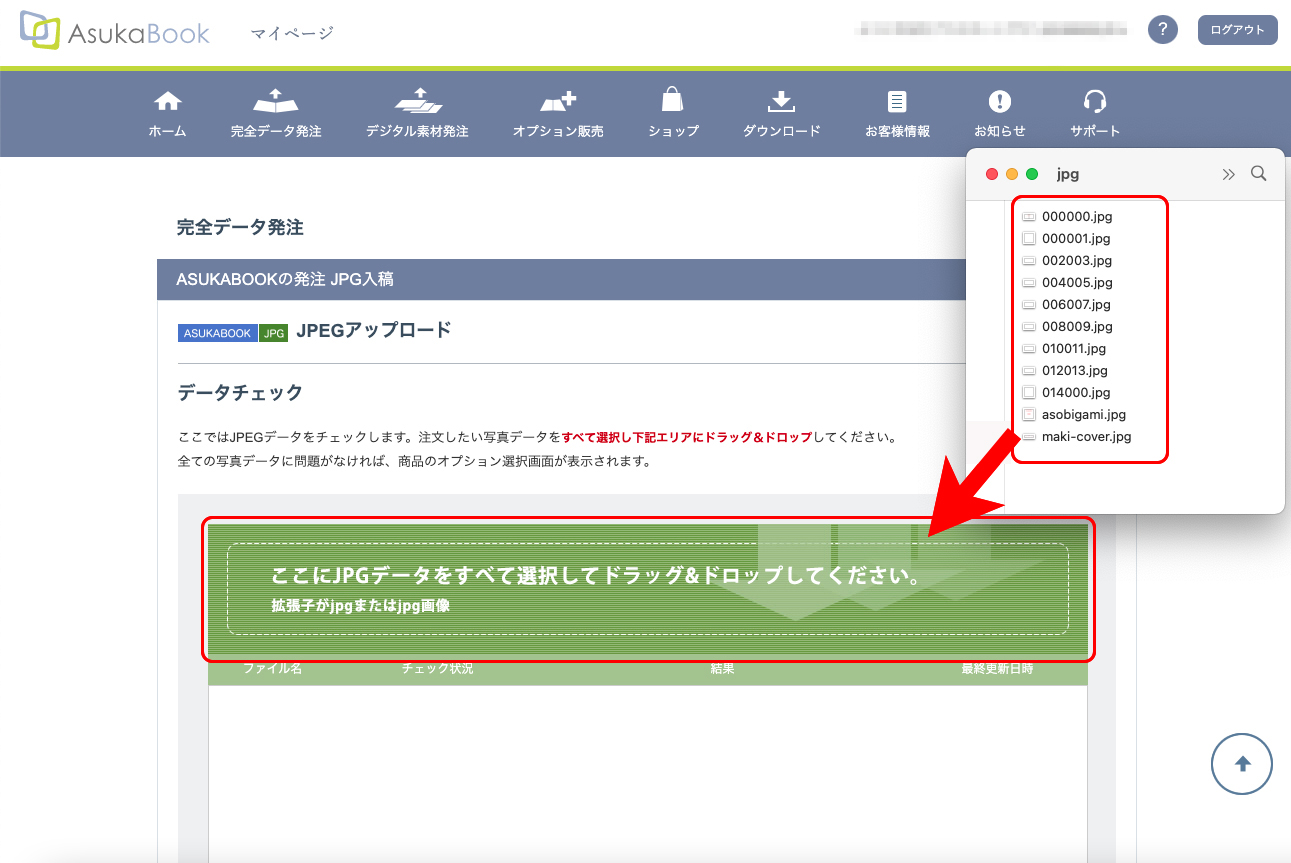Screen dimensions: 1291x863
Task: Open 完全データ発注 menu item
Action: (276, 114)
